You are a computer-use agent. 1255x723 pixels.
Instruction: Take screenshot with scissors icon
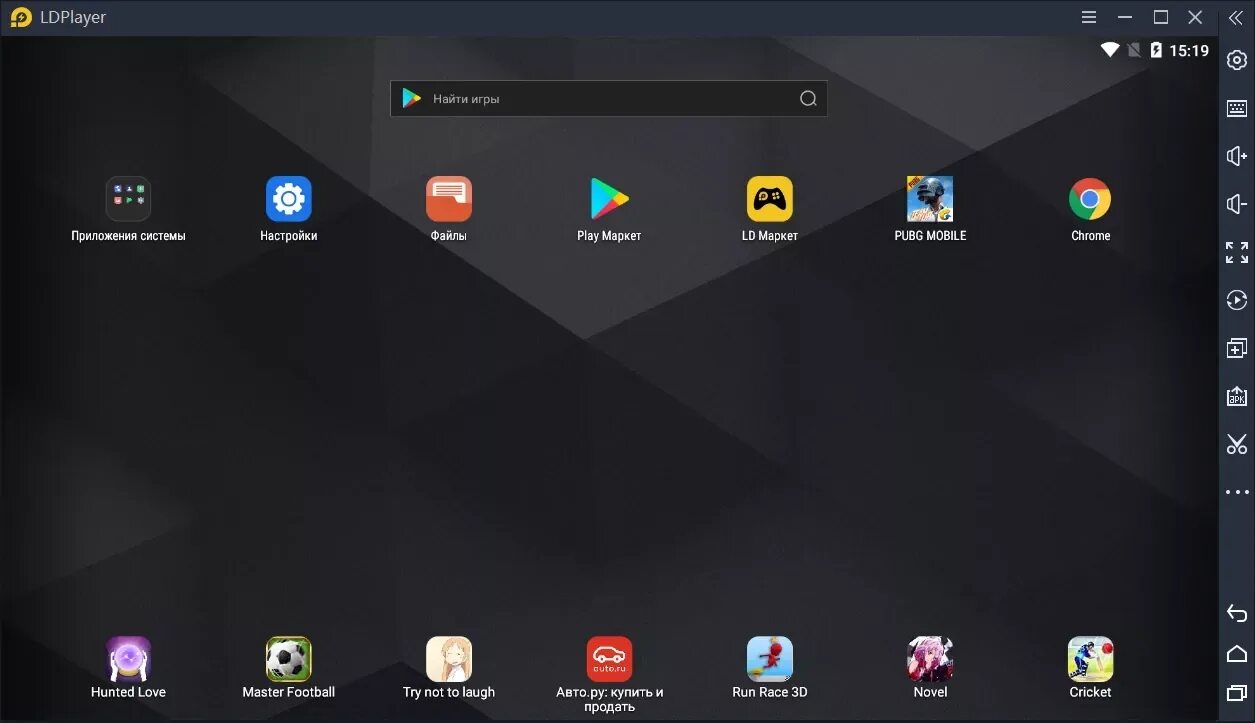click(x=1237, y=444)
